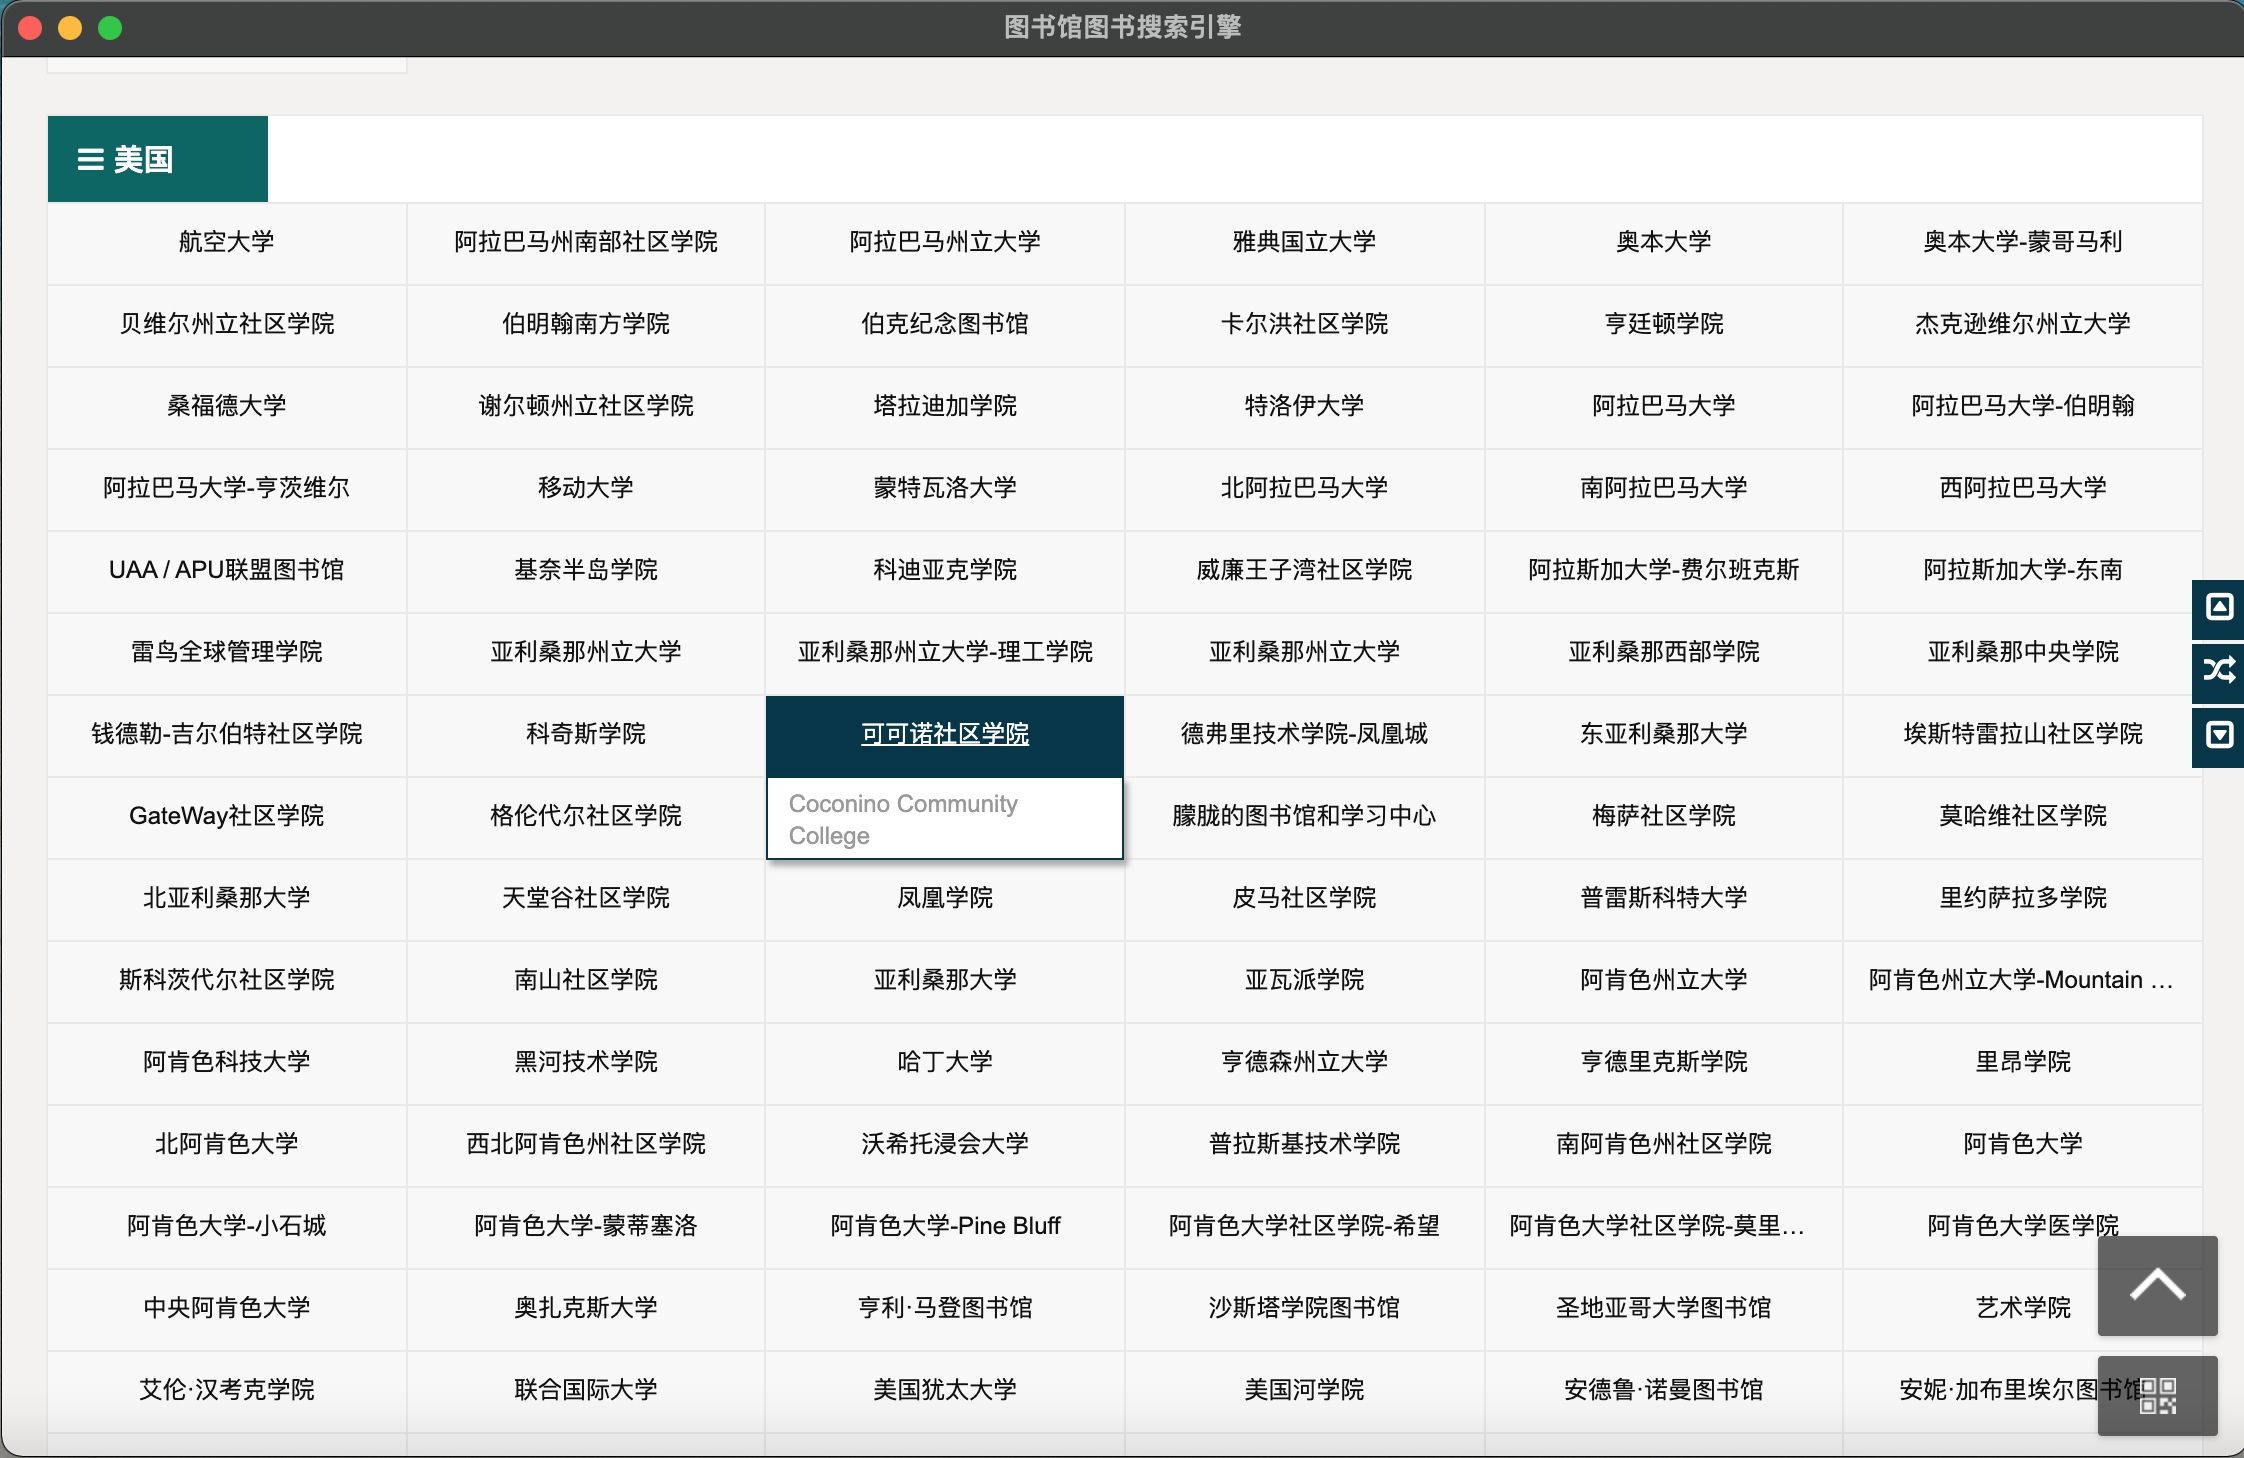The height and width of the screenshot is (1458, 2244).
Task: Open GateWay社区学院 entry
Action: [227, 816]
